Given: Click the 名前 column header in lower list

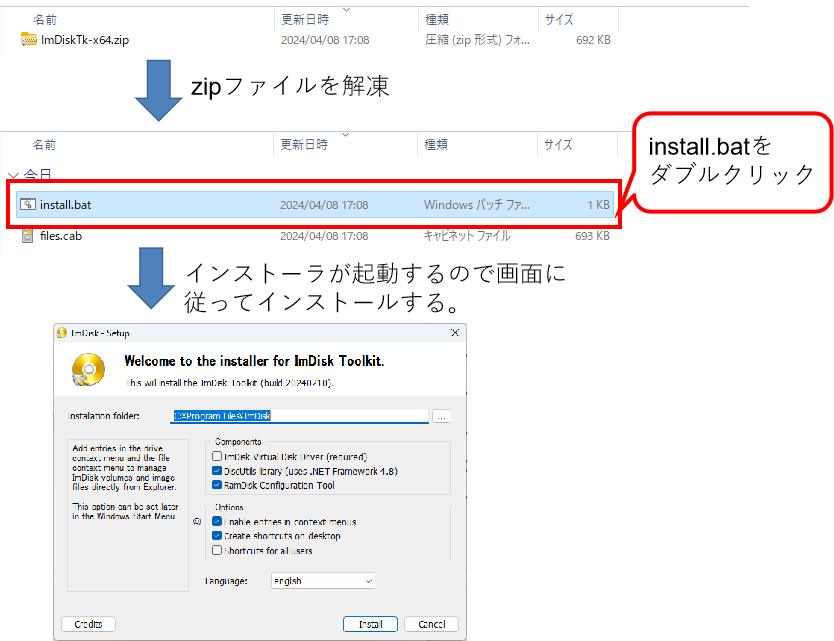Looking at the screenshot, I should [x=44, y=144].
